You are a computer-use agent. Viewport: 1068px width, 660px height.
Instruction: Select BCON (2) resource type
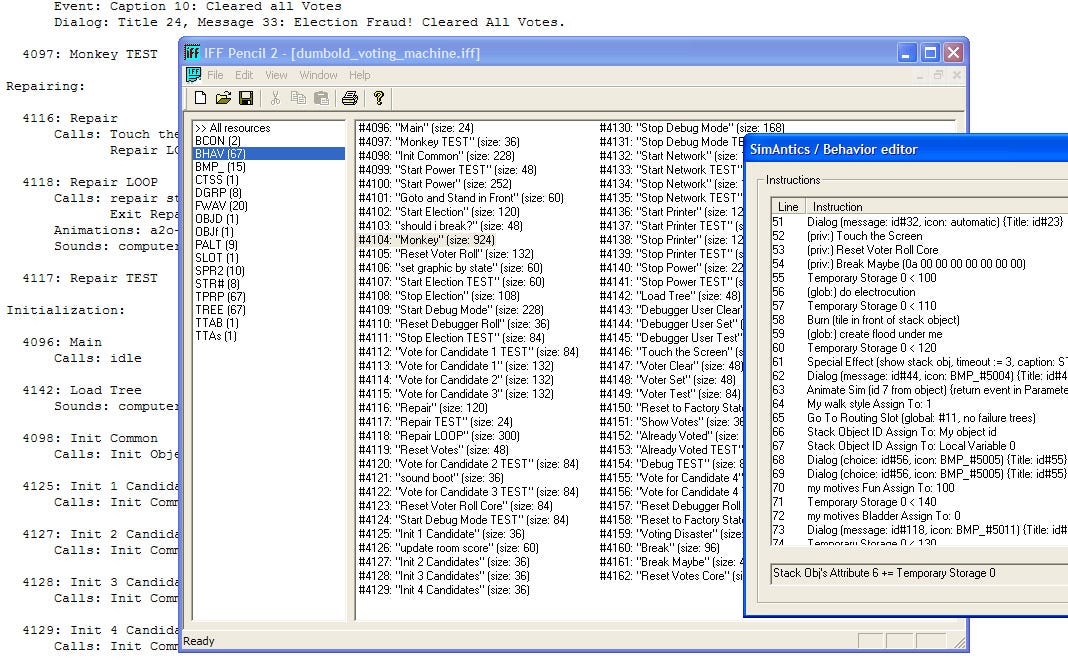click(218, 141)
